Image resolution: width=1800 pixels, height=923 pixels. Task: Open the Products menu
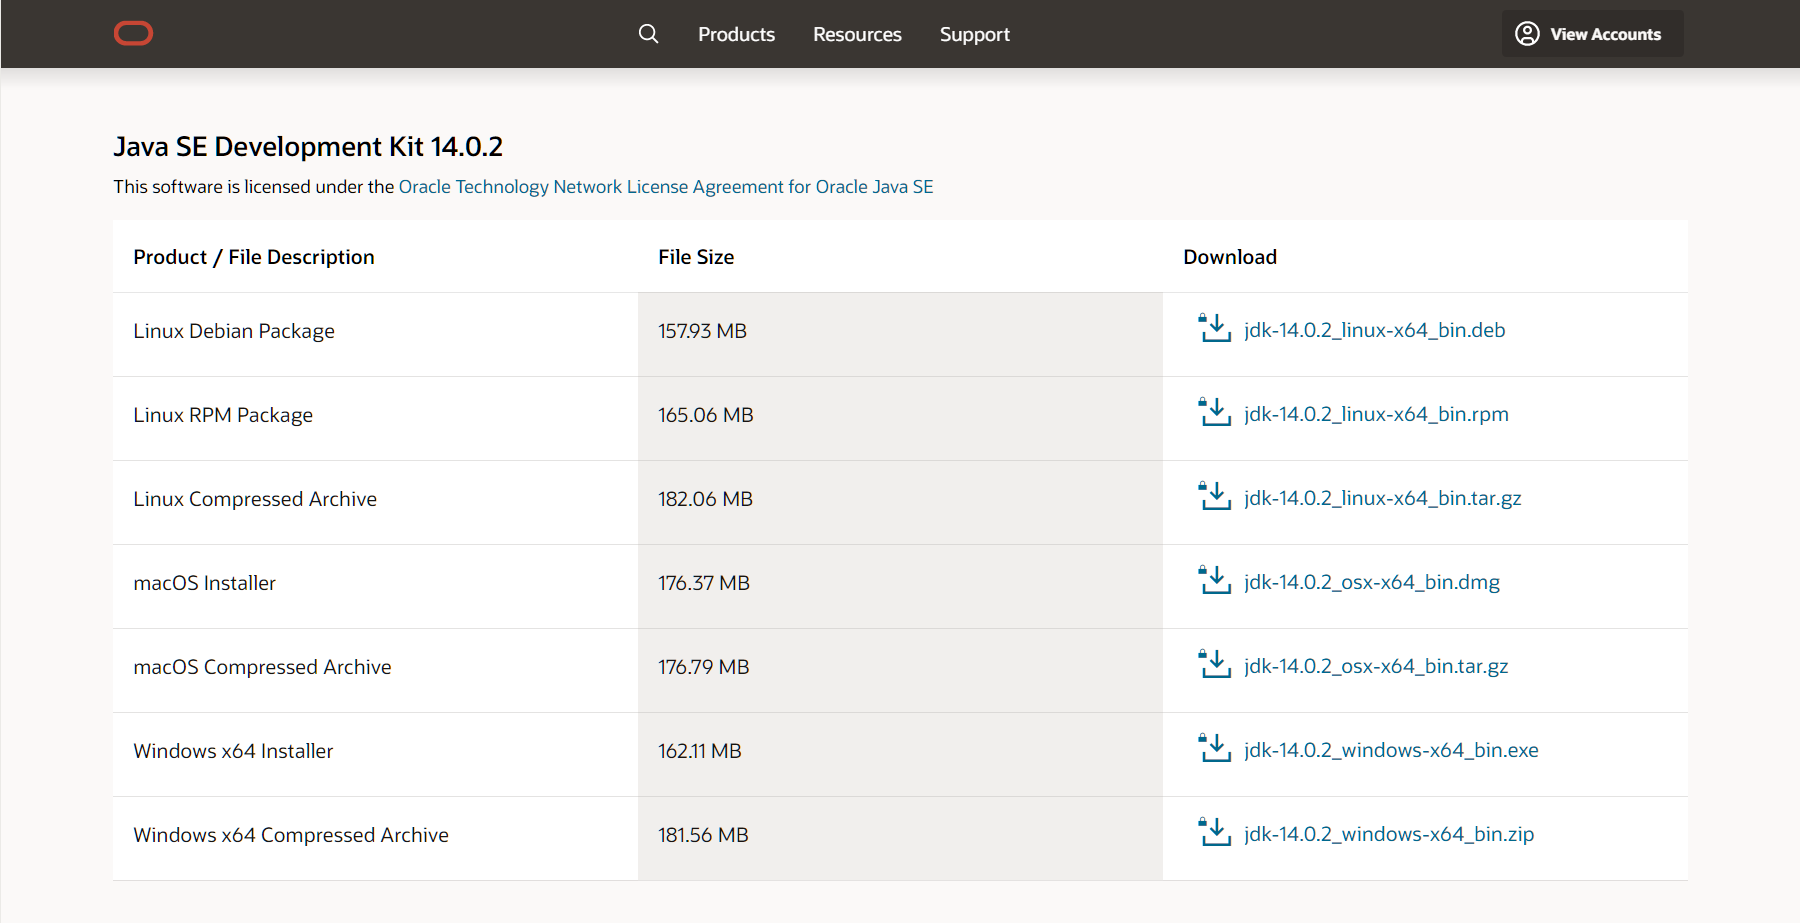736,34
